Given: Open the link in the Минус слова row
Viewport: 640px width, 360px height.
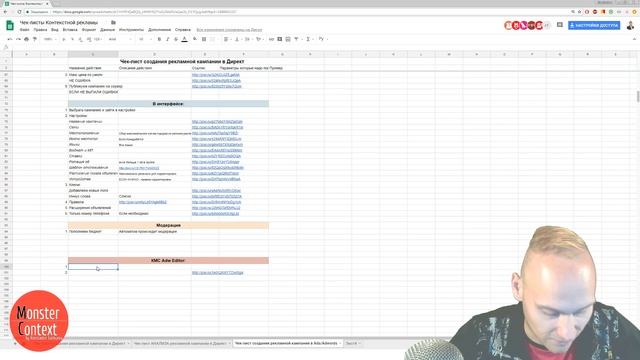Looking at the screenshot, I should 217,196.
